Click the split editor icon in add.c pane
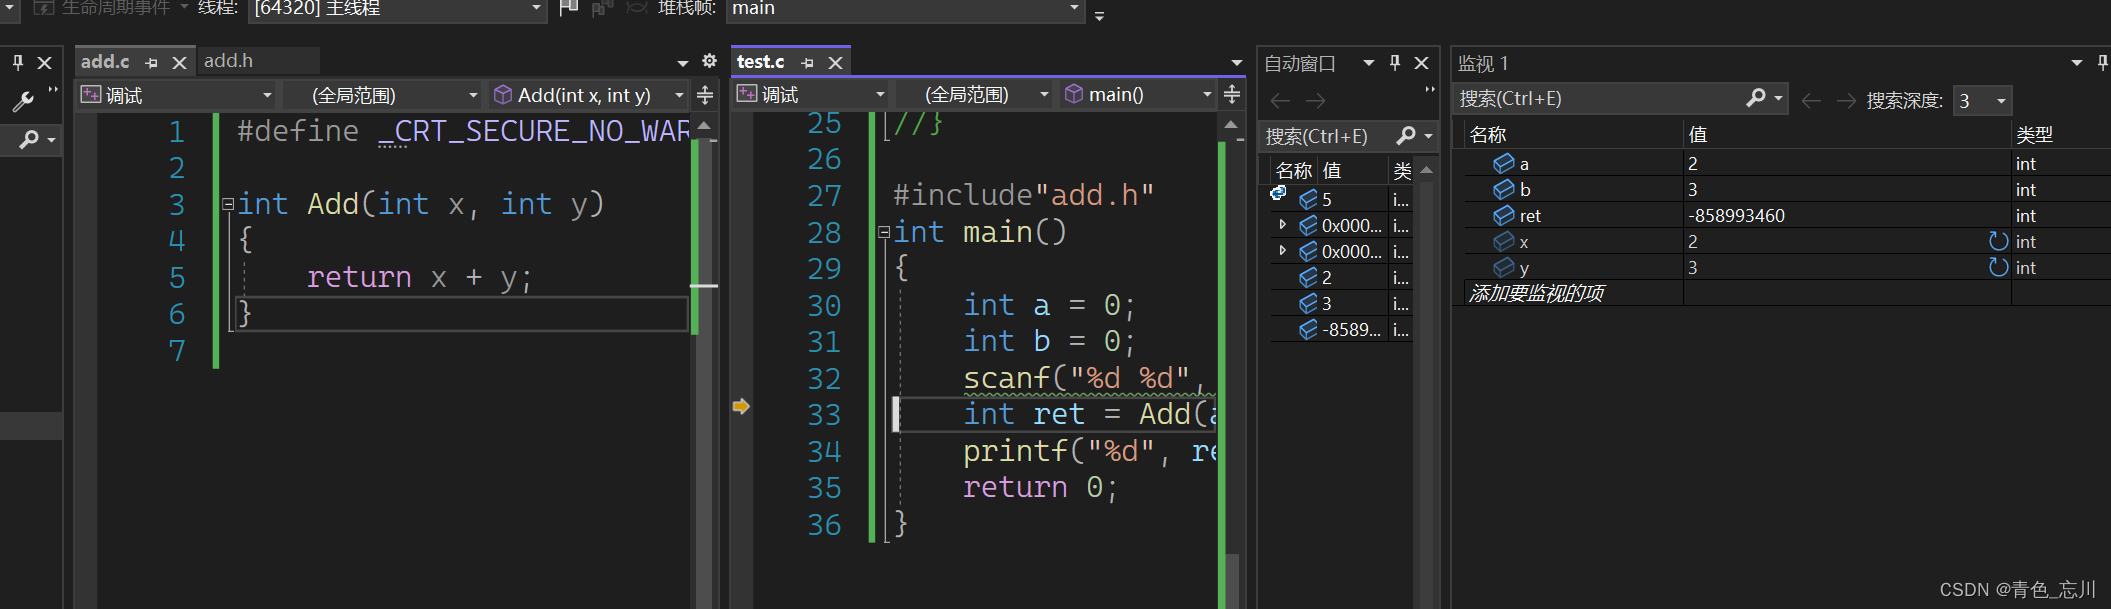2111x609 pixels. 705,95
